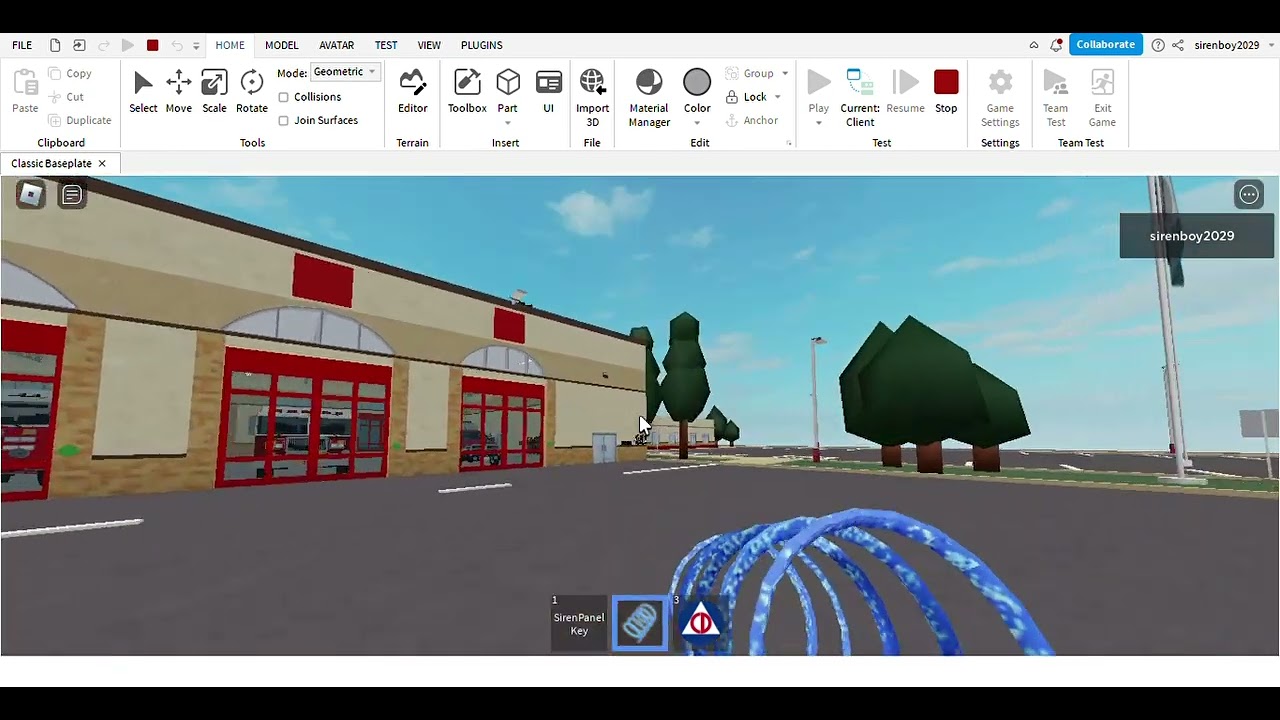Image resolution: width=1280 pixels, height=720 pixels.
Task: Enable the Collisions checkbox
Action: coord(284,97)
